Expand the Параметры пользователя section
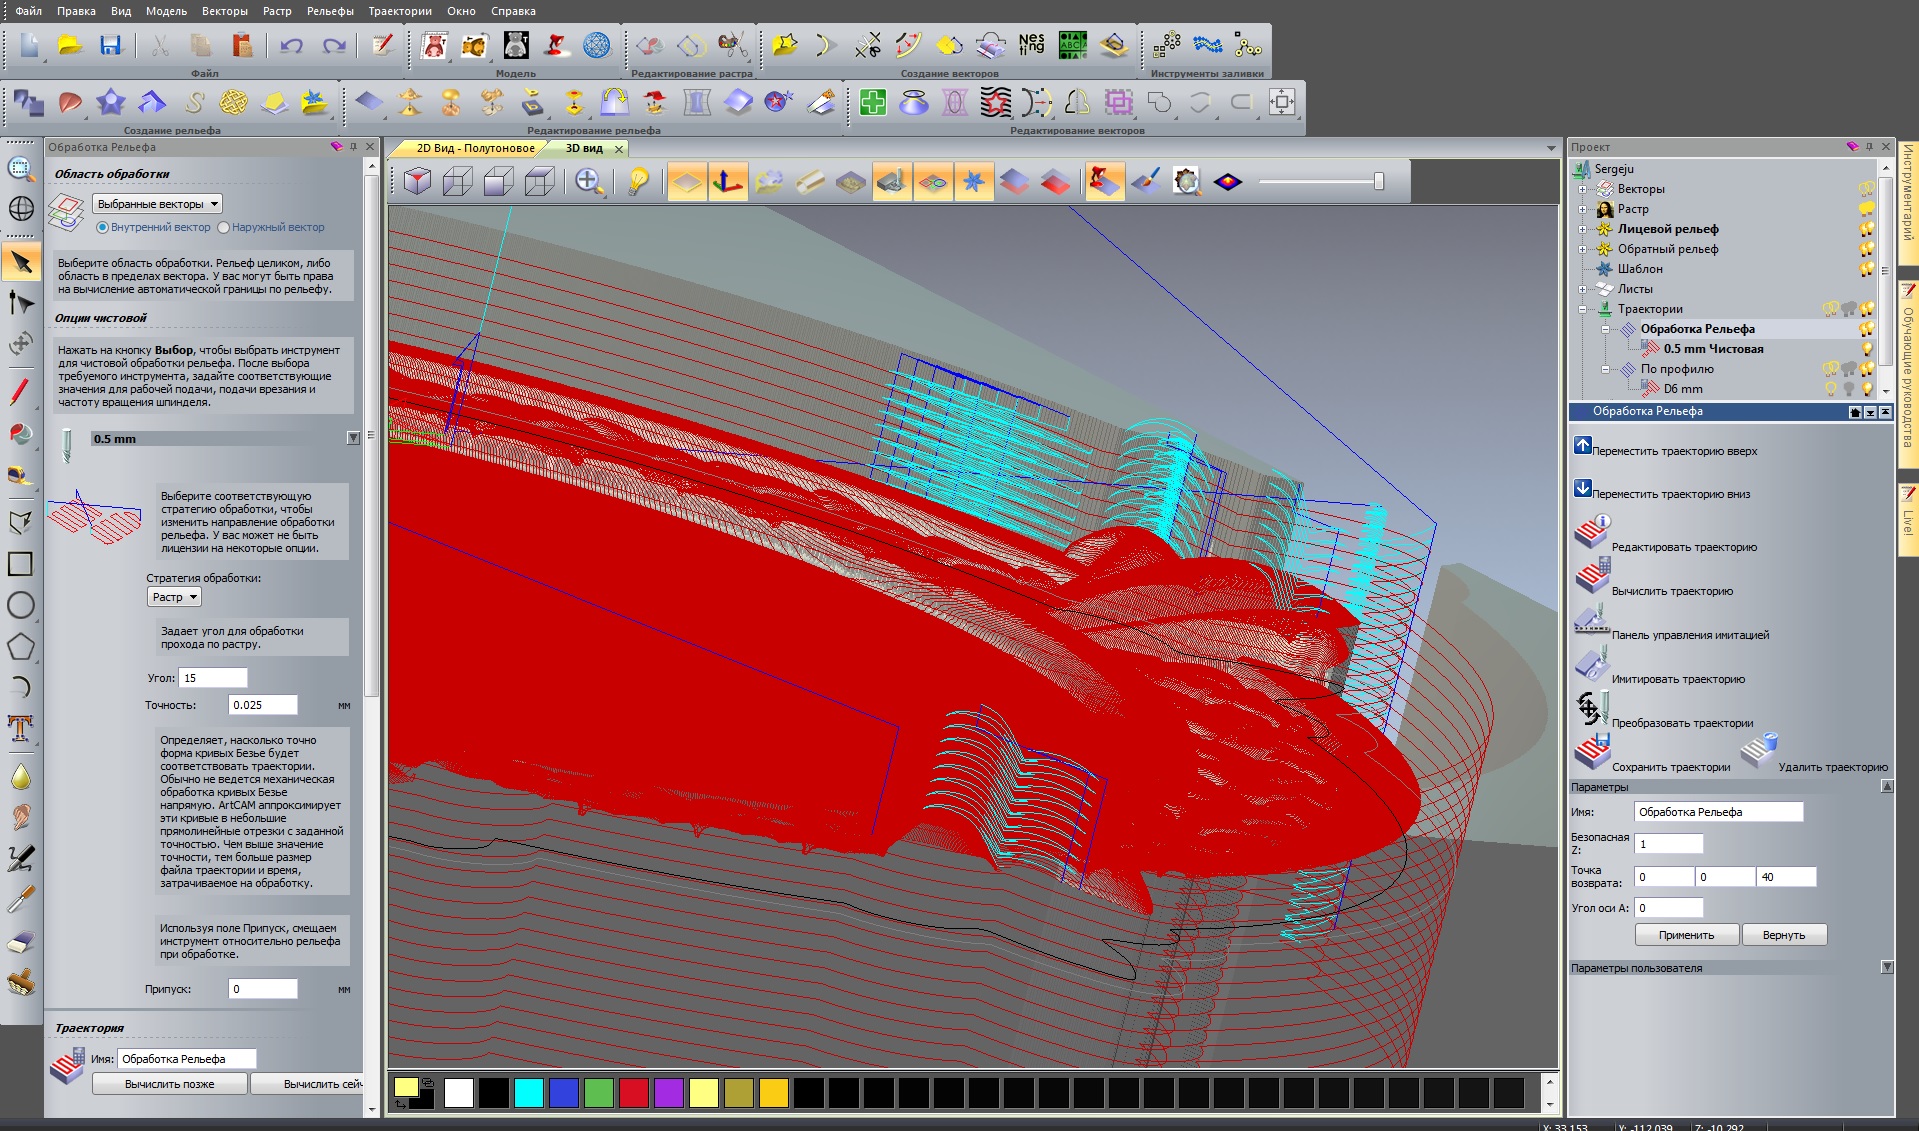 (1887, 967)
